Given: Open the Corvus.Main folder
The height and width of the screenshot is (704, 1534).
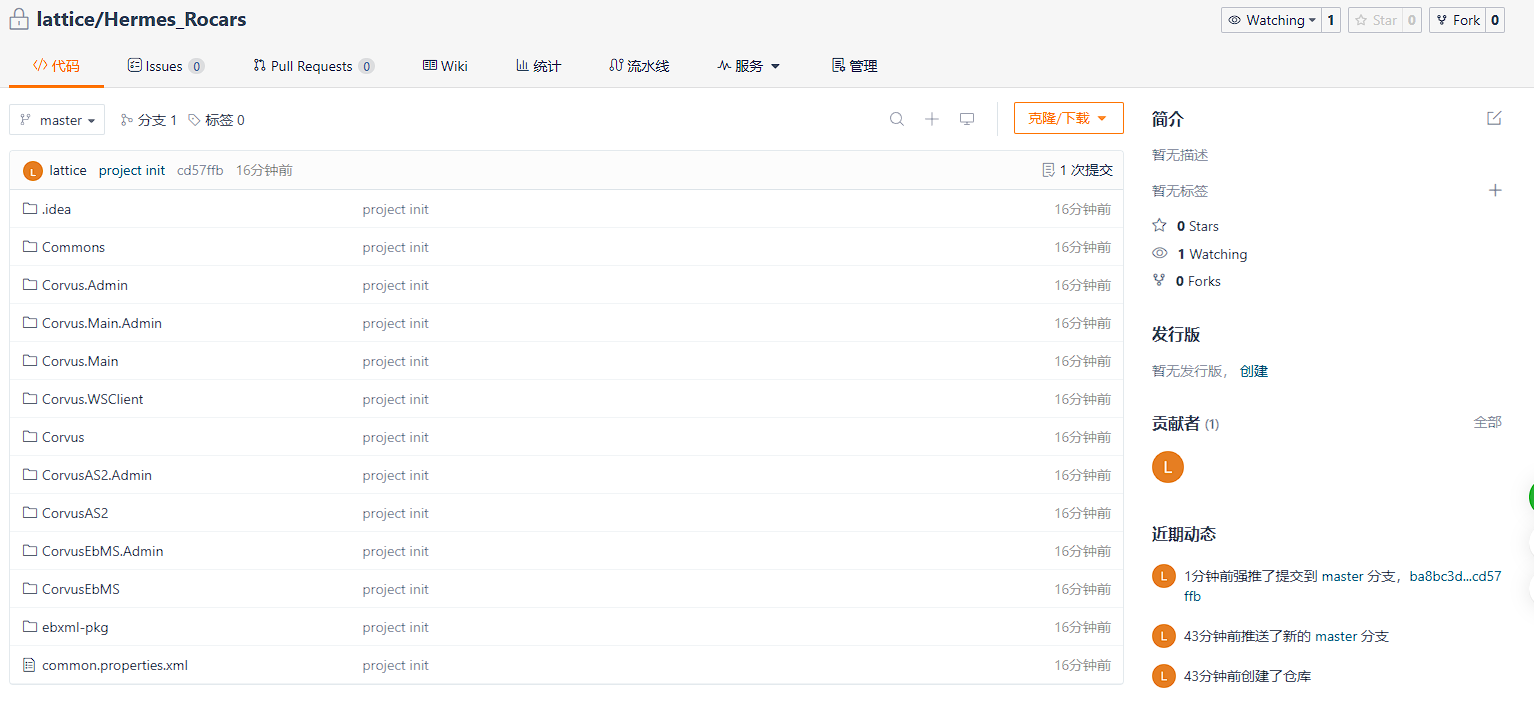Looking at the screenshot, I should pos(80,361).
